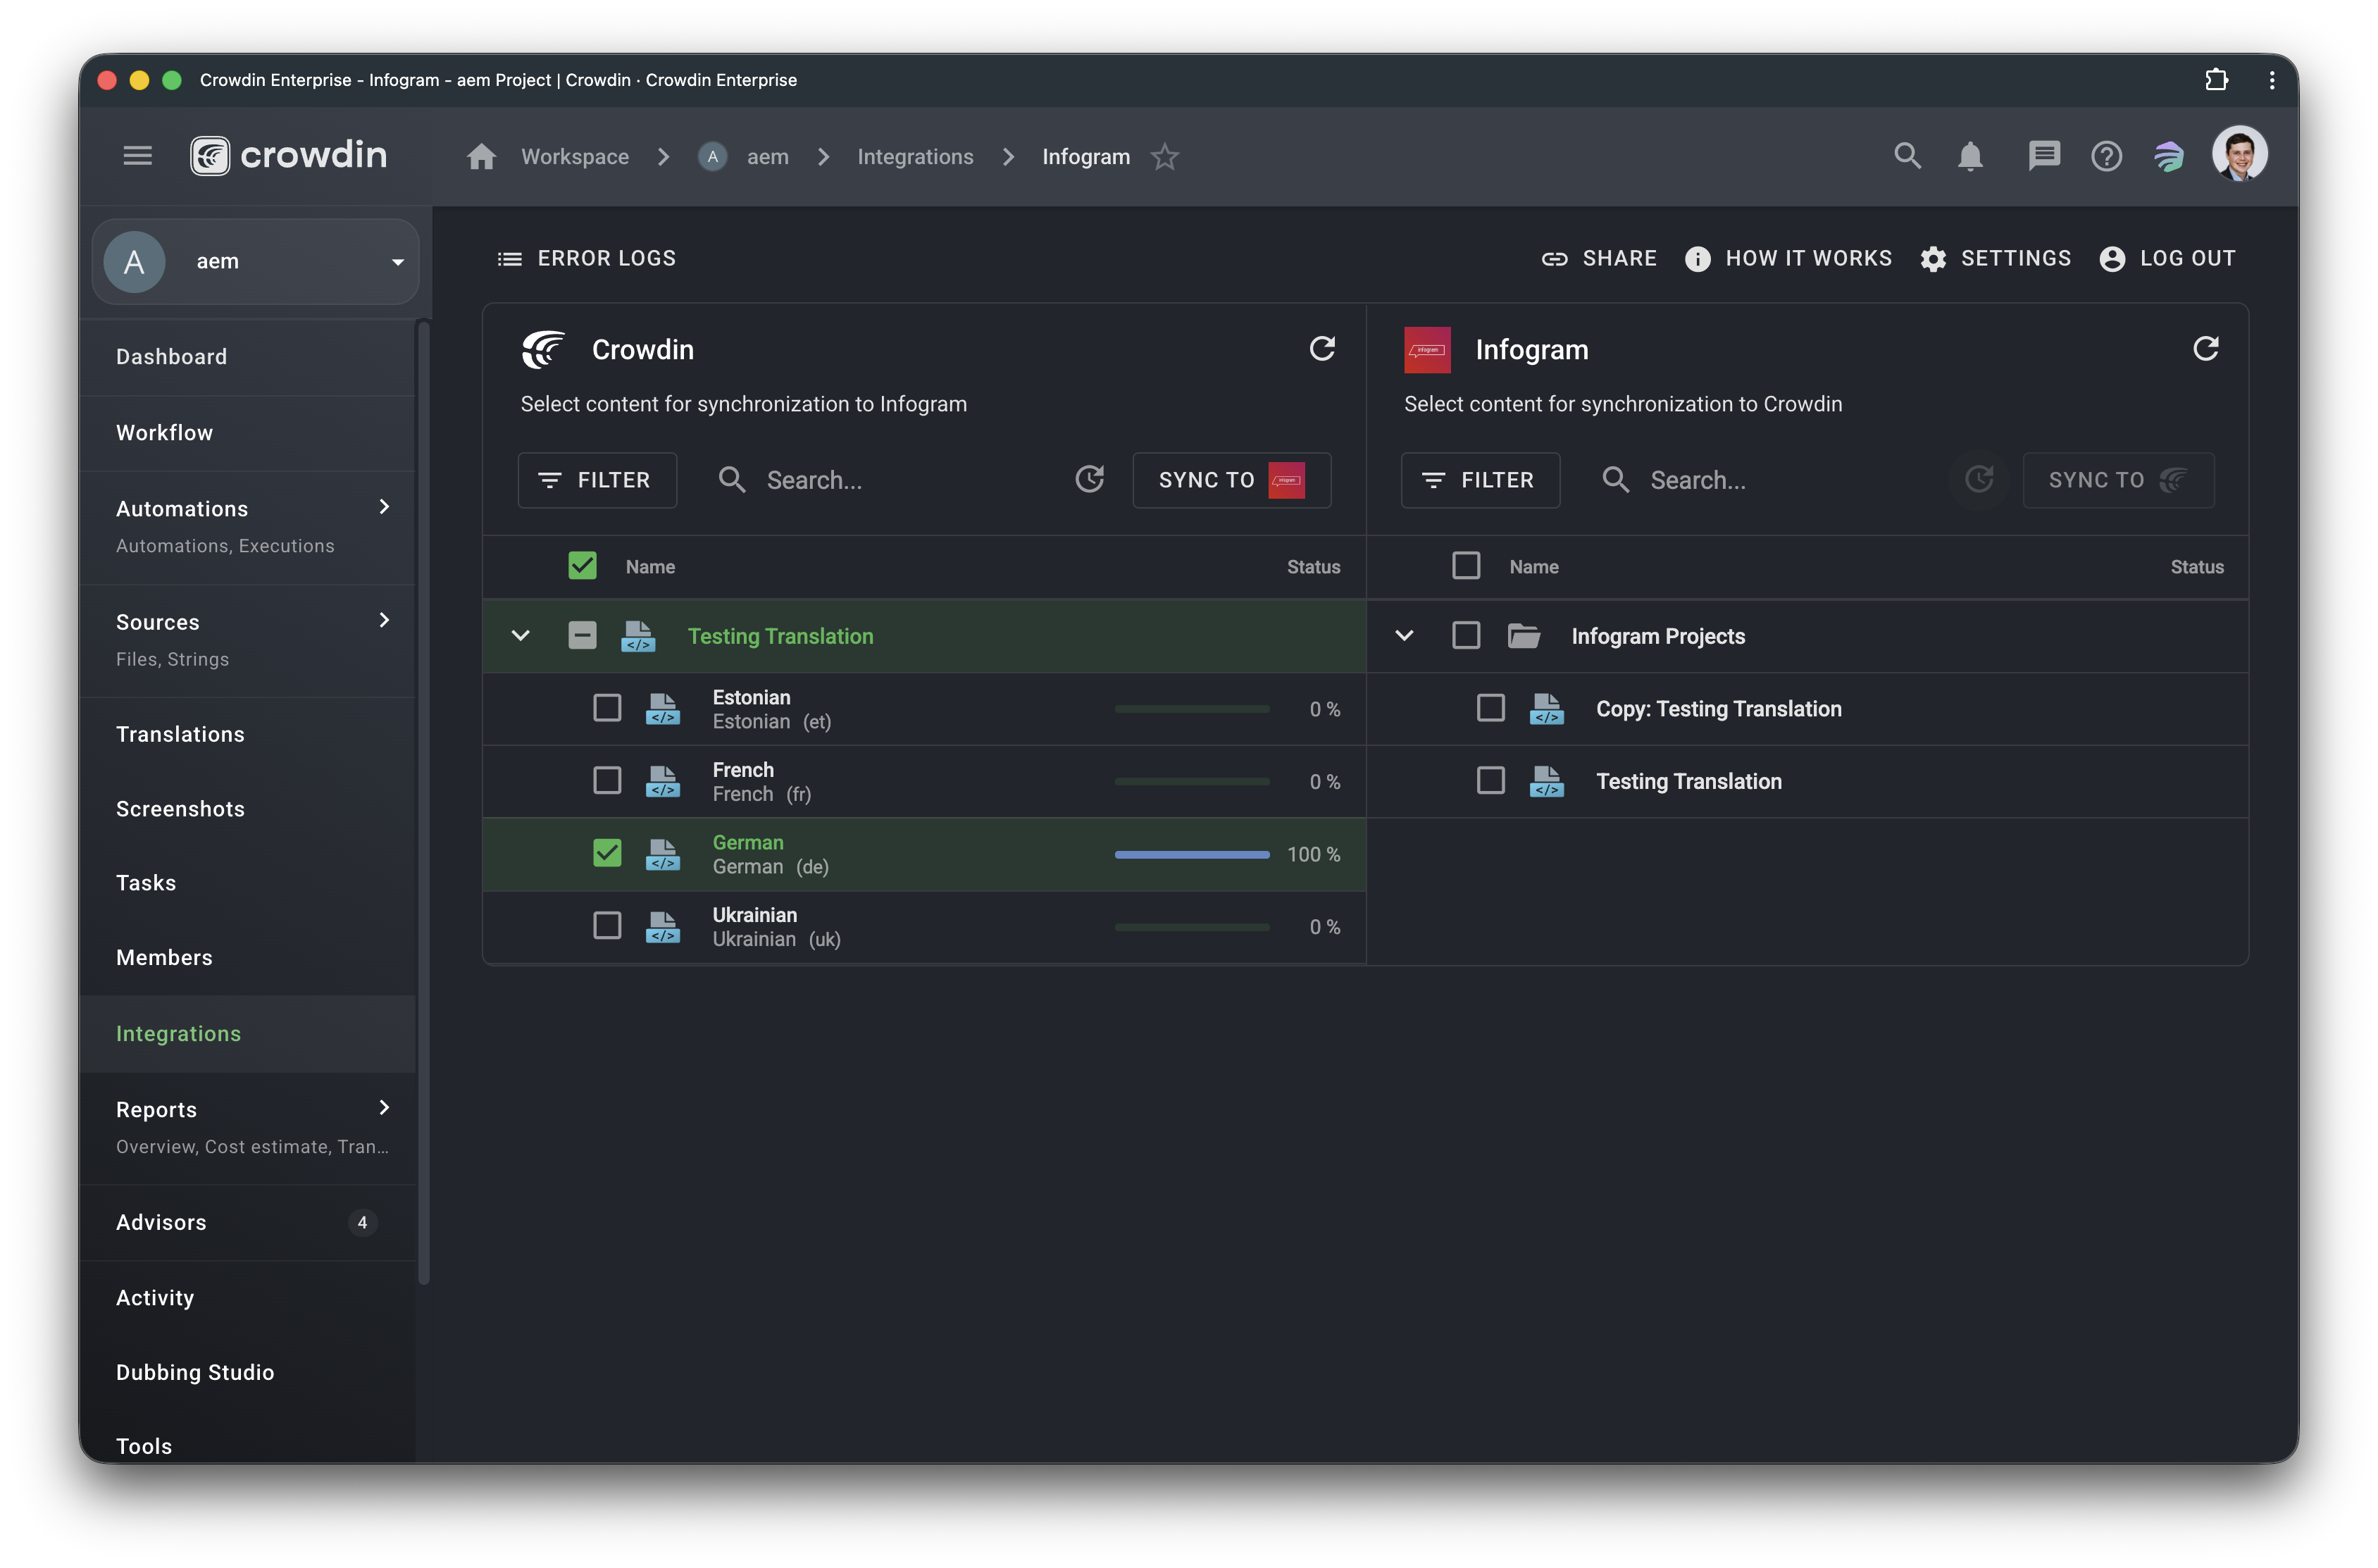Image resolution: width=2378 pixels, height=1568 pixels.
Task: Star the Infogram page as favorite
Action: [x=1165, y=156]
